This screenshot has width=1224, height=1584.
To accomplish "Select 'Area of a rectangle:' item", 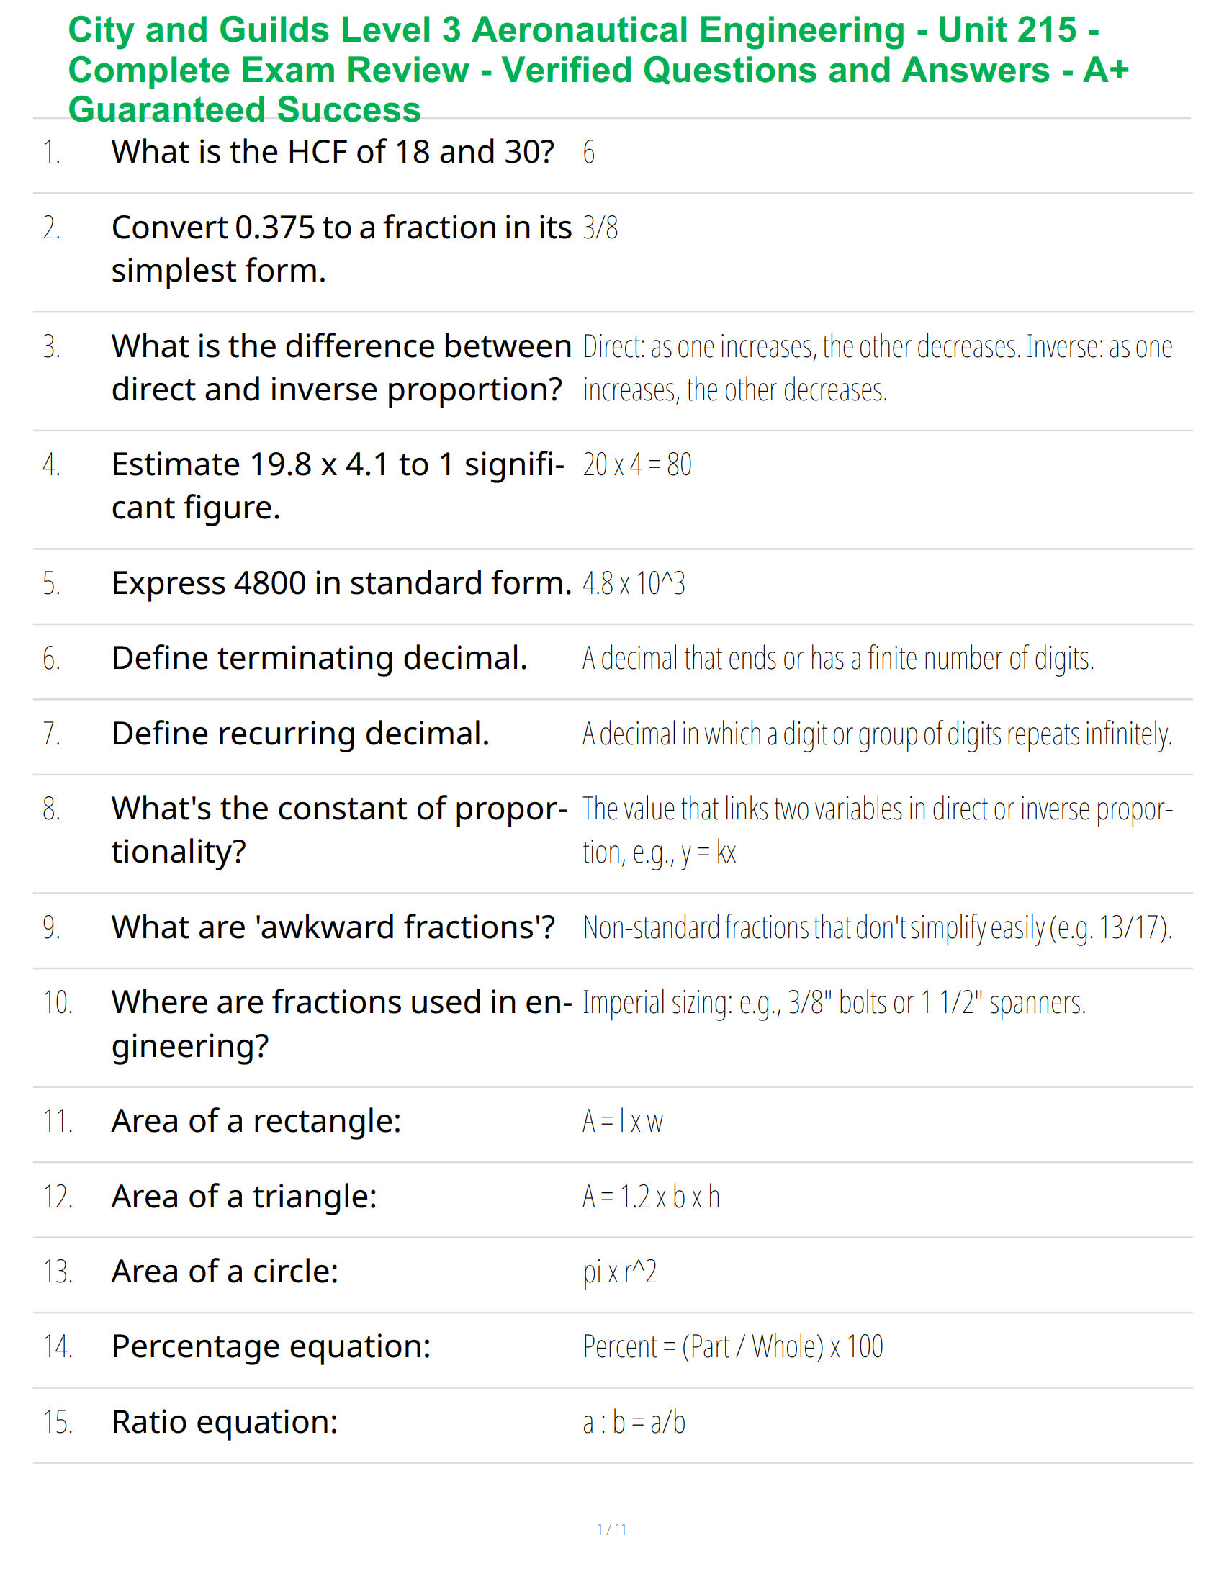I will [x=256, y=1121].
